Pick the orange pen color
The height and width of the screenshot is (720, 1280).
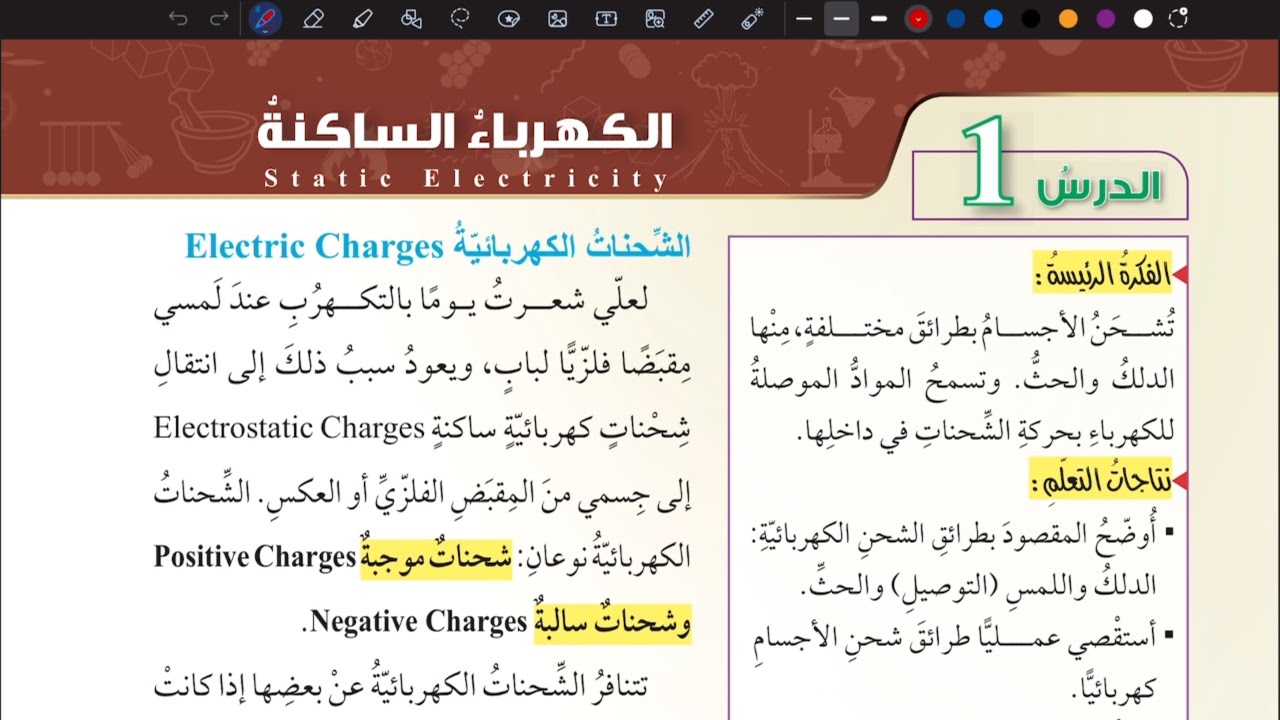tap(1068, 19)
